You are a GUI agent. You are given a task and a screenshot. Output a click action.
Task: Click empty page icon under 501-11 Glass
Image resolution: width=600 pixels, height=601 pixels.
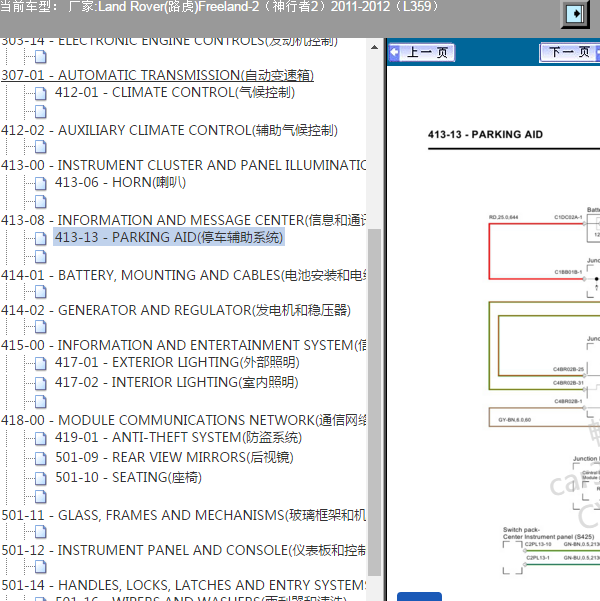coord(41,532)
